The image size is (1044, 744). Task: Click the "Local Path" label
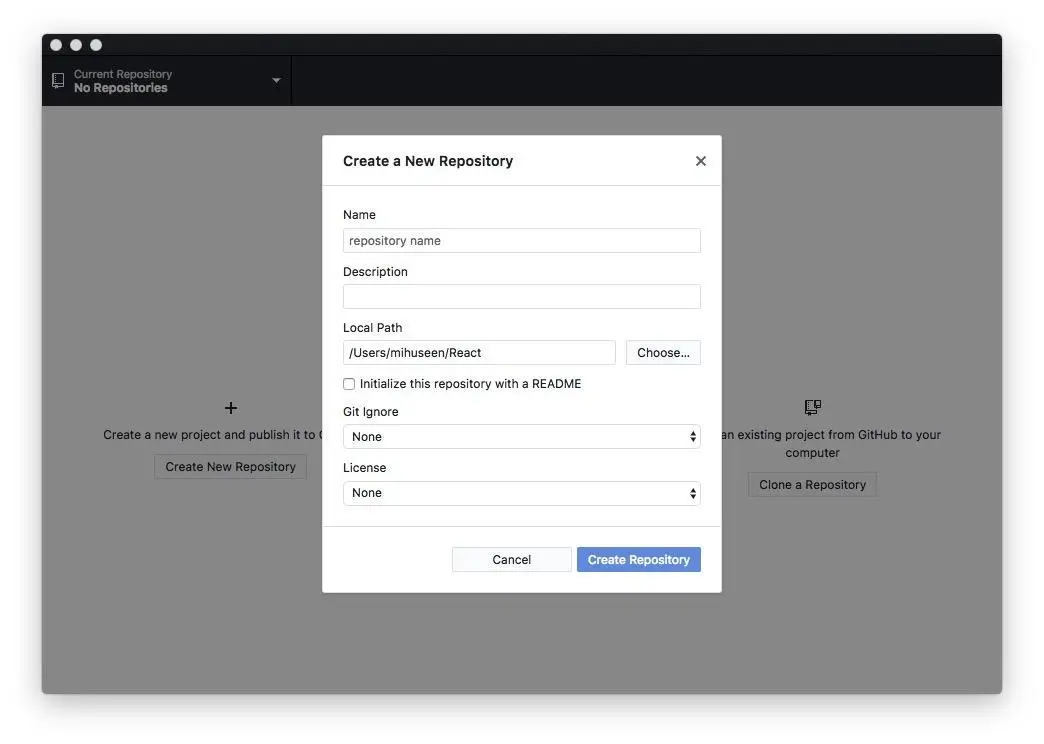pyautogui.click(x=372, y=328)
